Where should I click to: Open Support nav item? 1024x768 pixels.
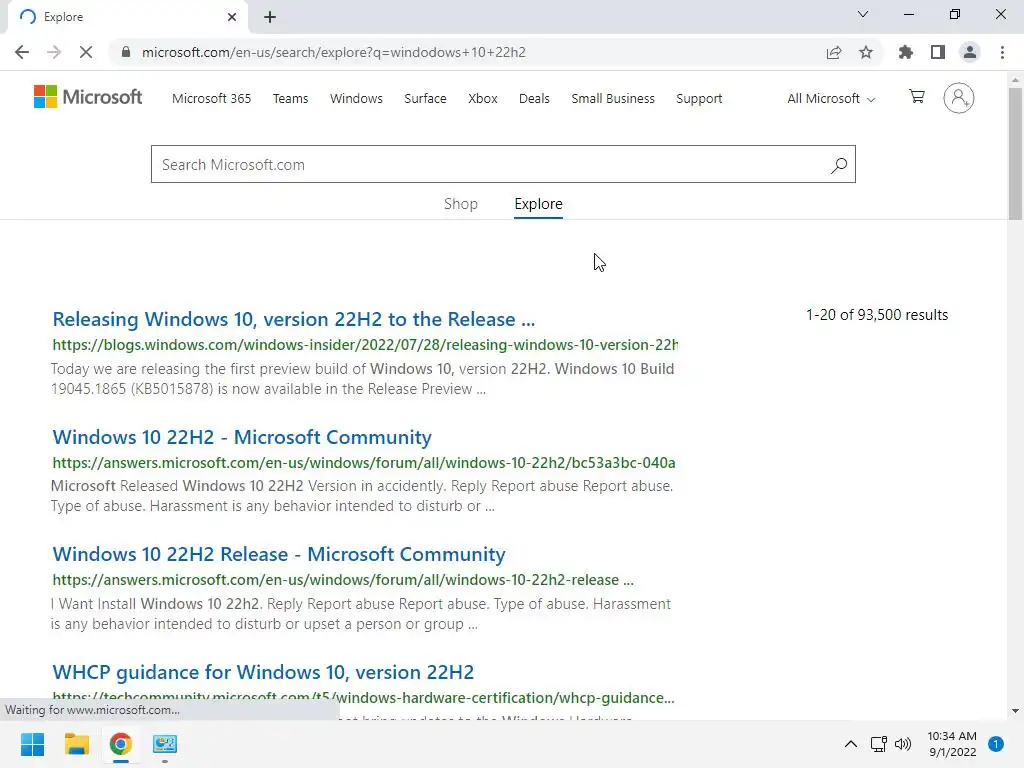pyautogui.click(x=699, y=99)
